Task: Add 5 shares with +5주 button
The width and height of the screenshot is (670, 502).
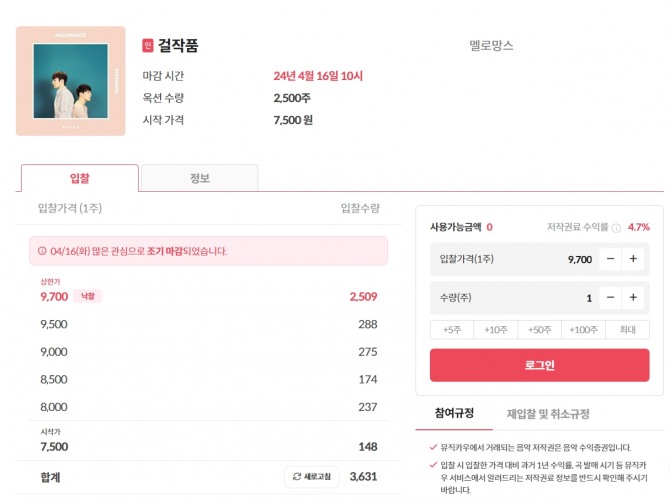Action: pos(452,330)
